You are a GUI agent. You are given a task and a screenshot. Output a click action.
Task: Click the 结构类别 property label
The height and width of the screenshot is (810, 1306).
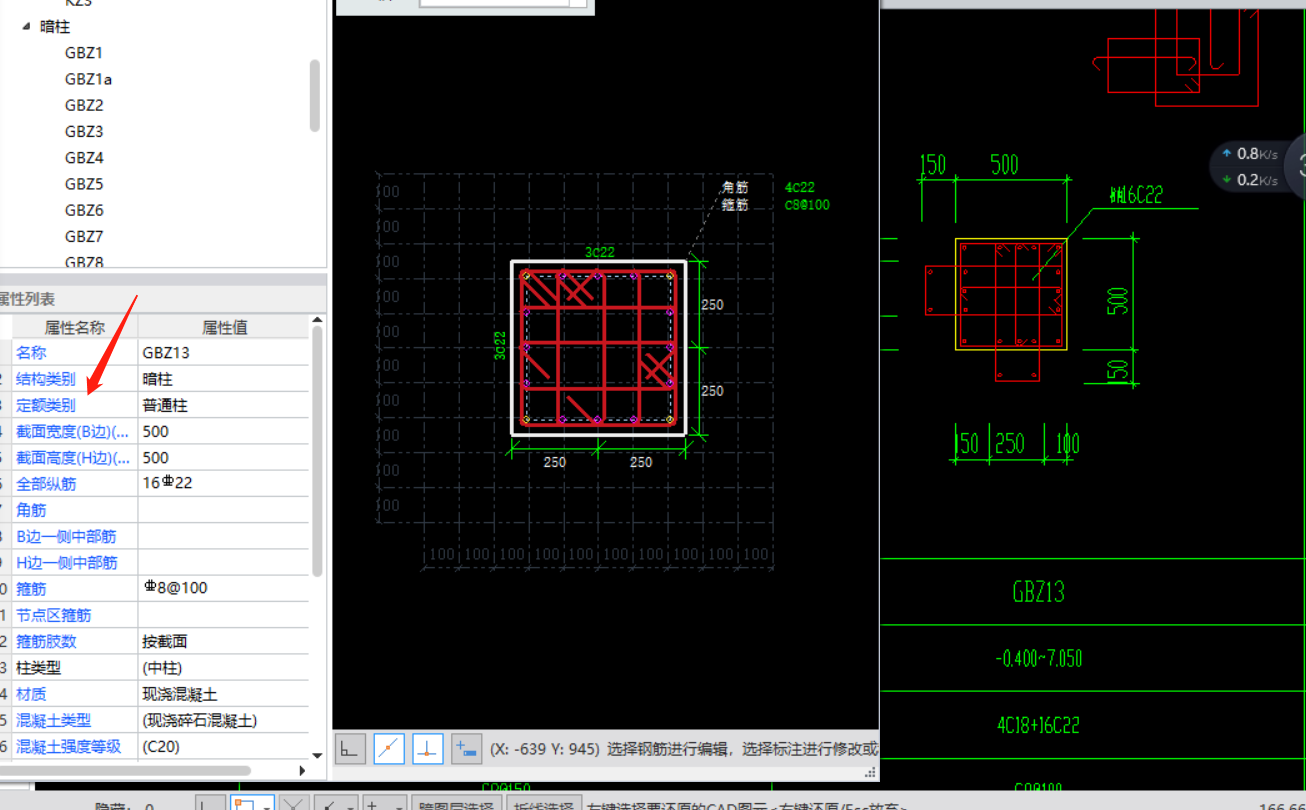pos(45,379)
